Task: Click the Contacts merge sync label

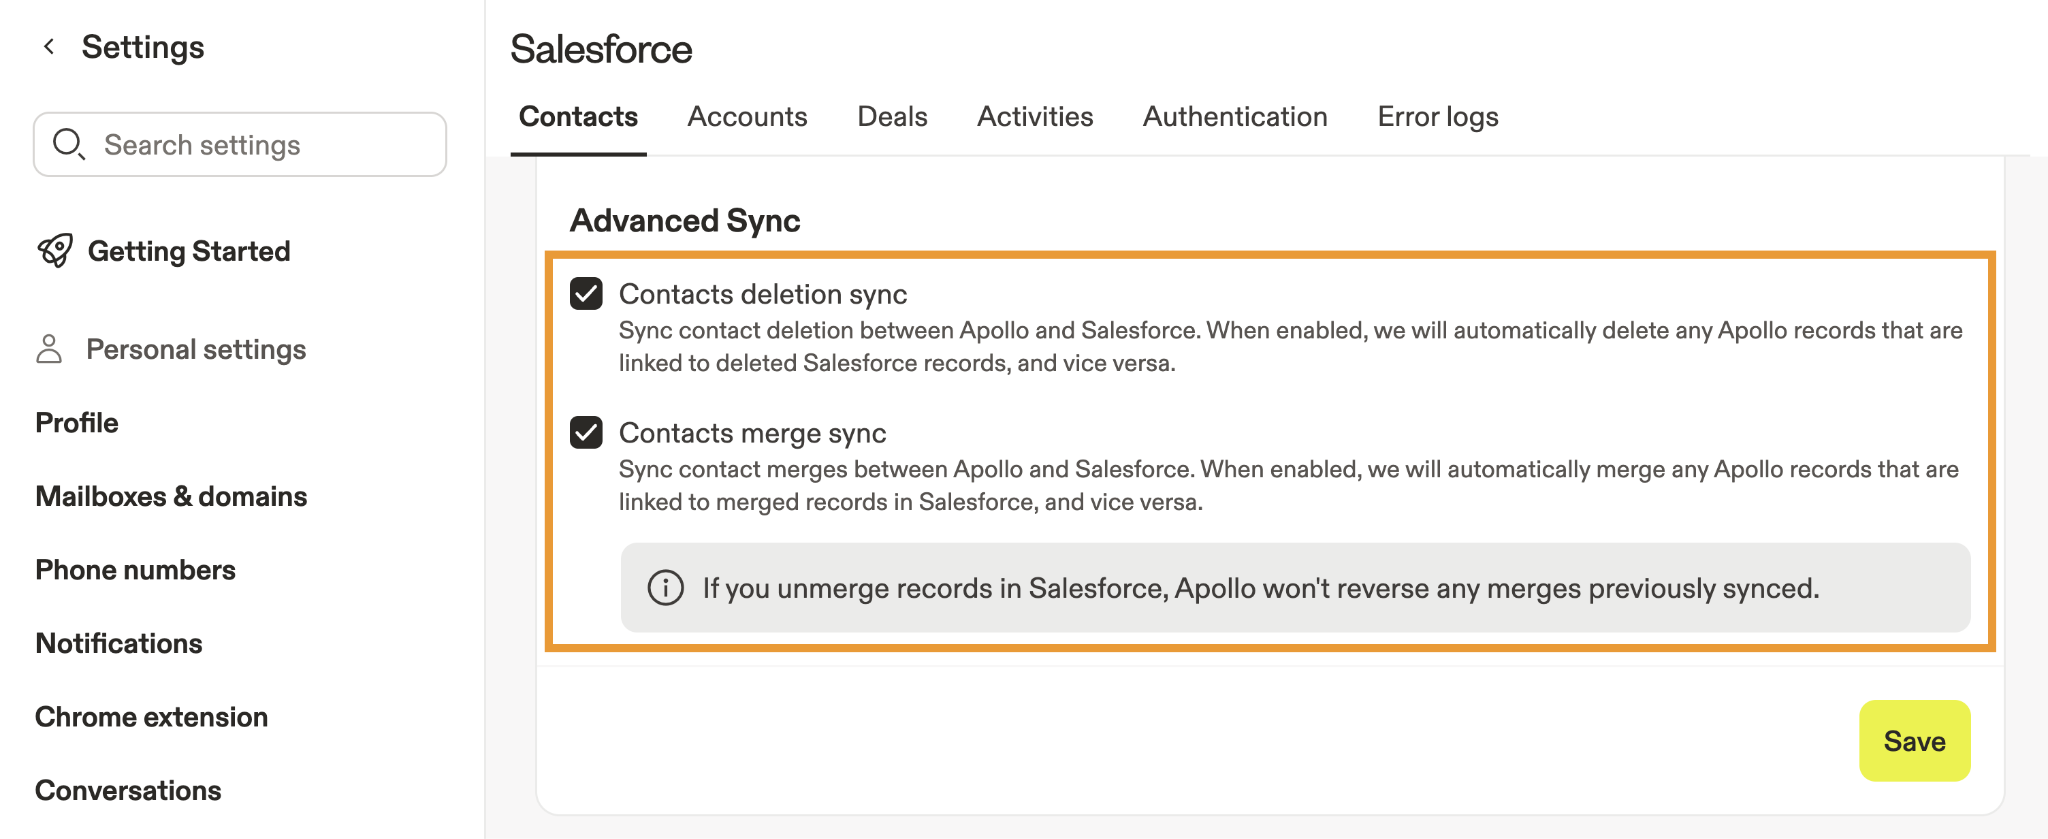Action: click(x=752, y=433)
